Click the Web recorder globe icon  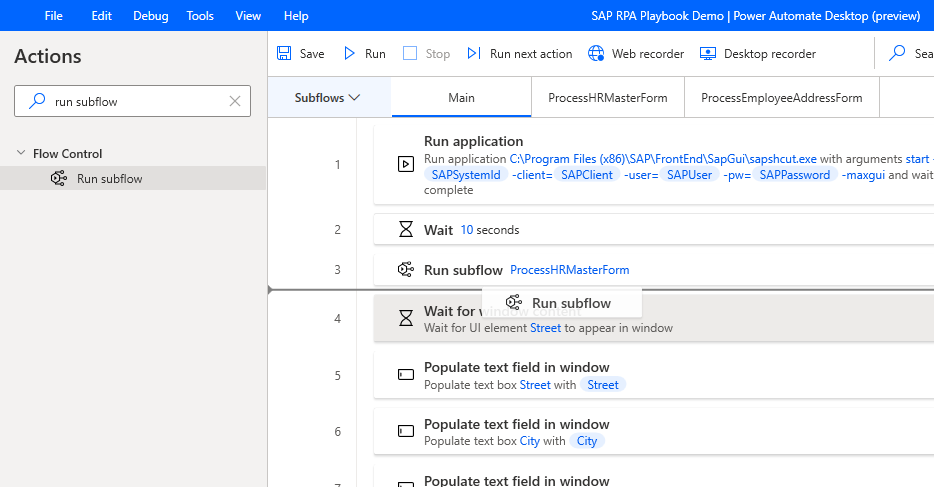(596, 54)
